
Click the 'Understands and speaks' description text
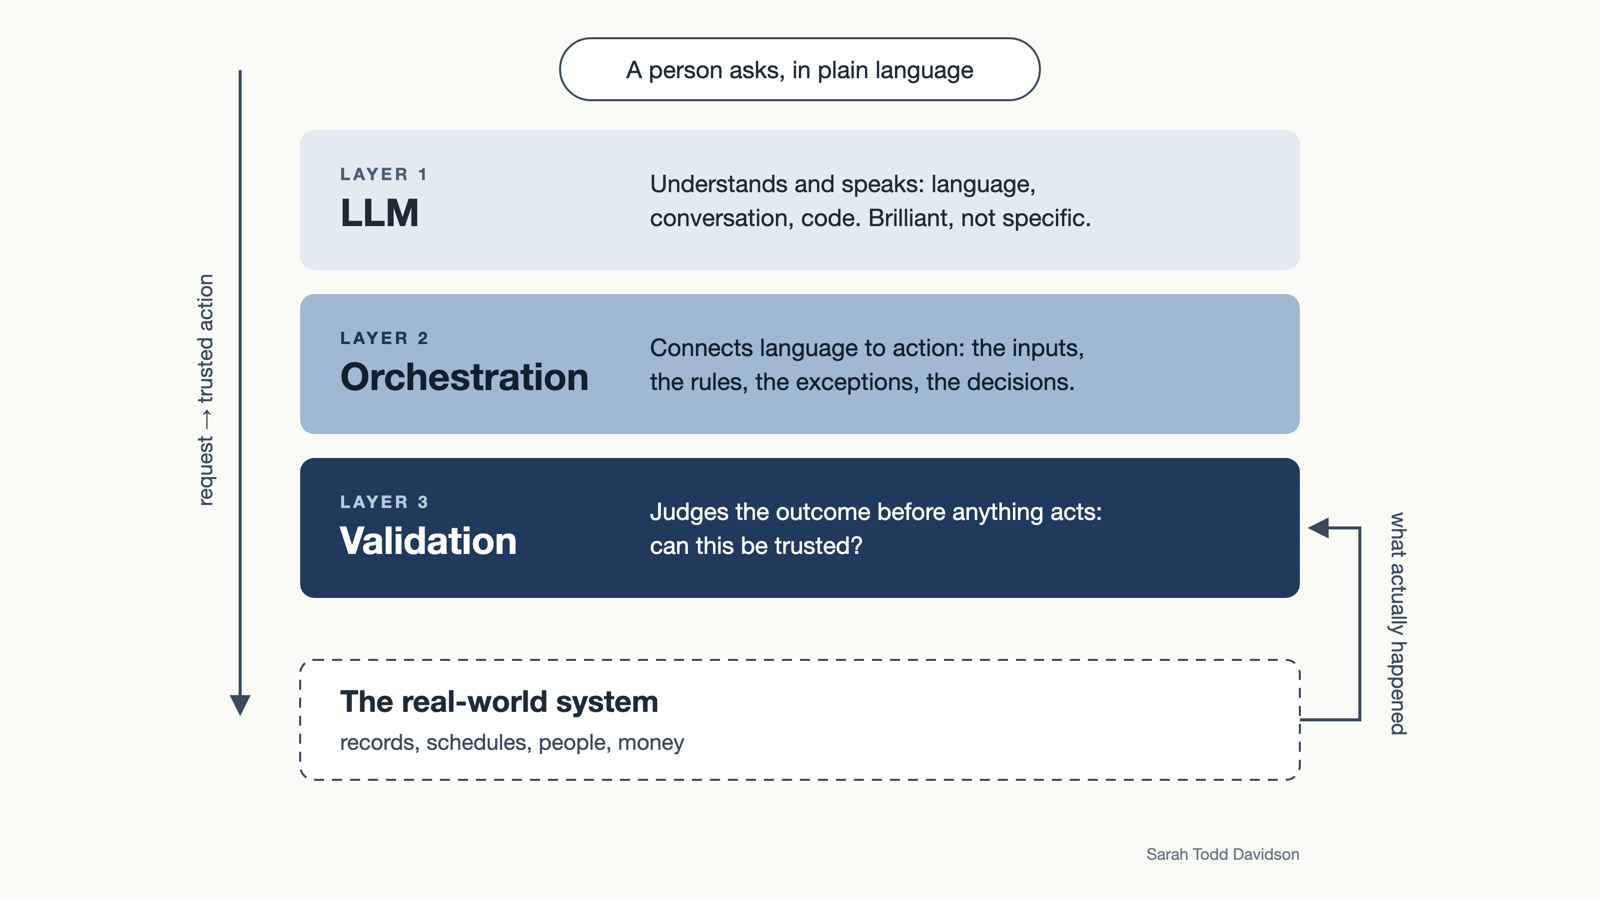tap(870, 201)
